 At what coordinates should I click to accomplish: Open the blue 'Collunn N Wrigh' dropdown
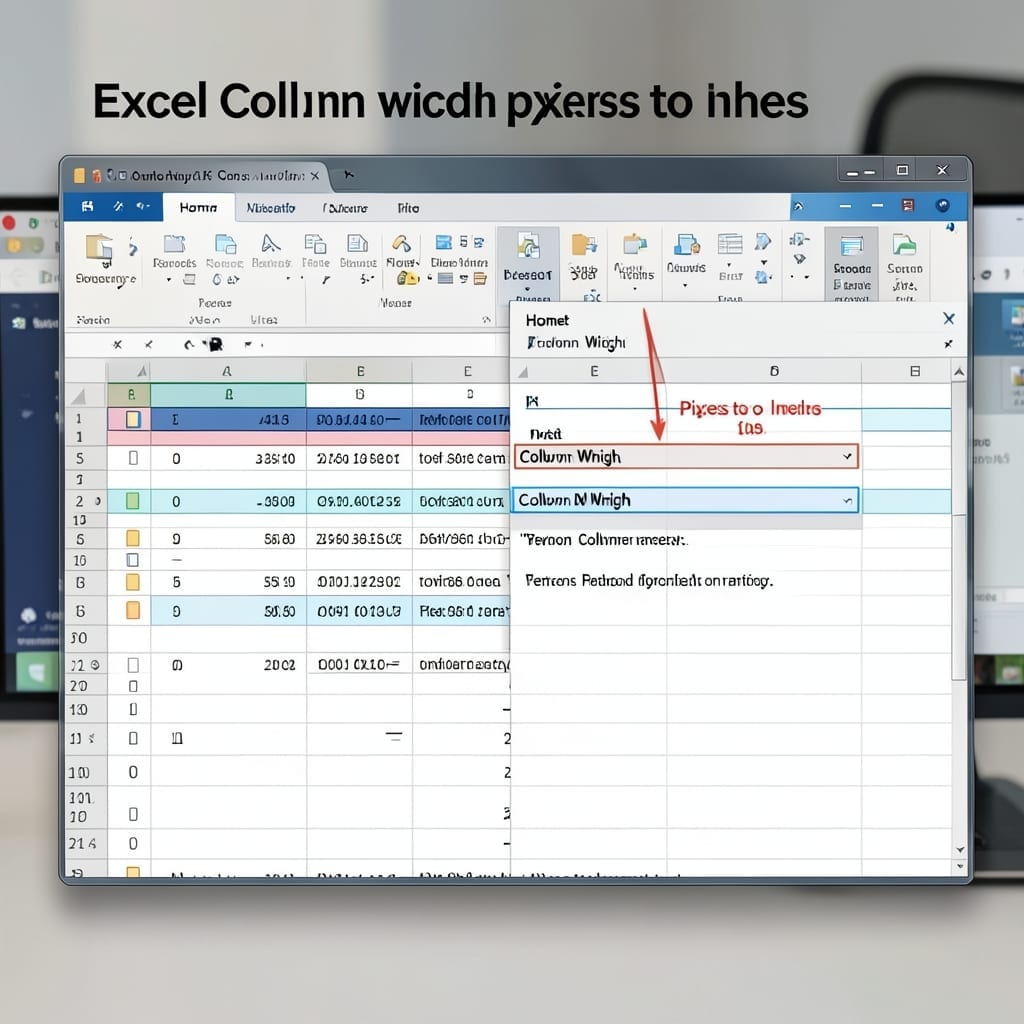click(684, 500)
